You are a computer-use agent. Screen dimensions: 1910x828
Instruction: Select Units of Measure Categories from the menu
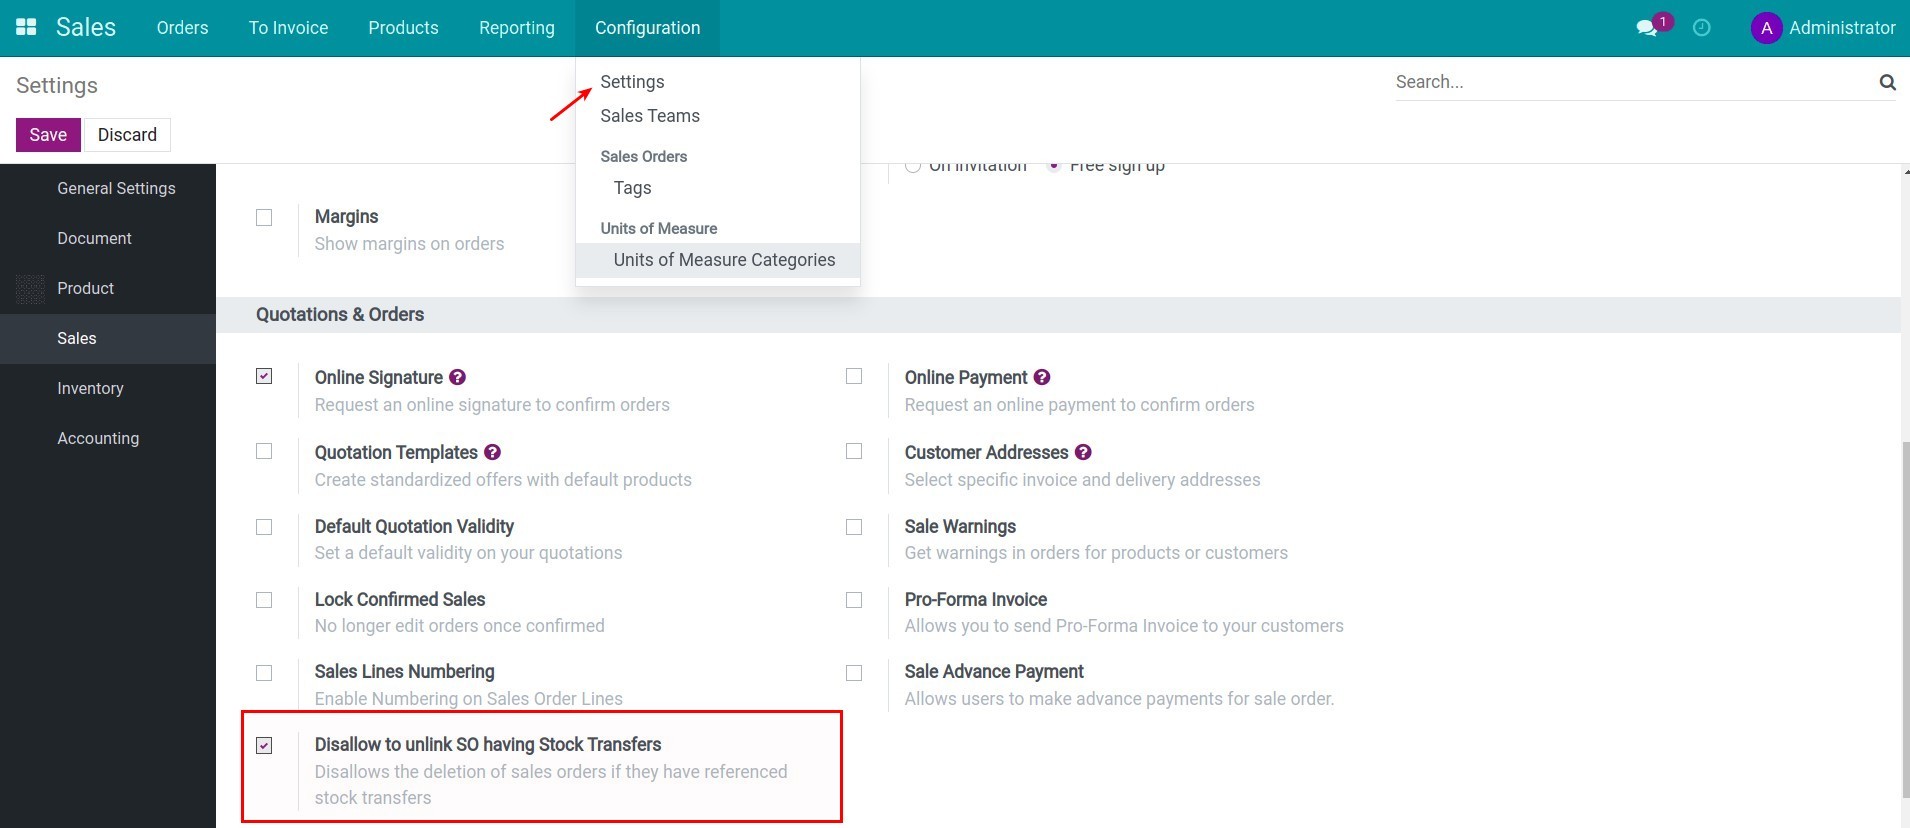(x=724, y=259)
